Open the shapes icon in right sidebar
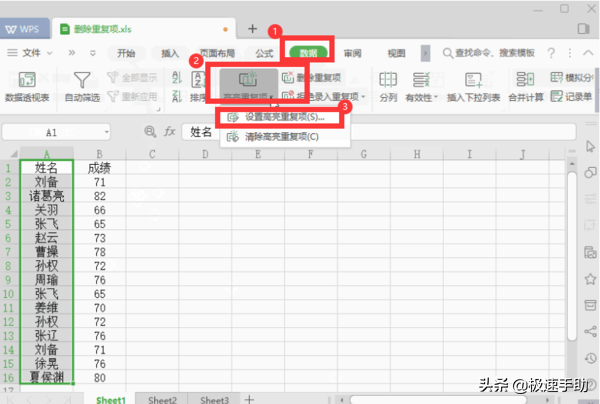The height and width of the screenshot is (404, 600). tap(590, 173)
